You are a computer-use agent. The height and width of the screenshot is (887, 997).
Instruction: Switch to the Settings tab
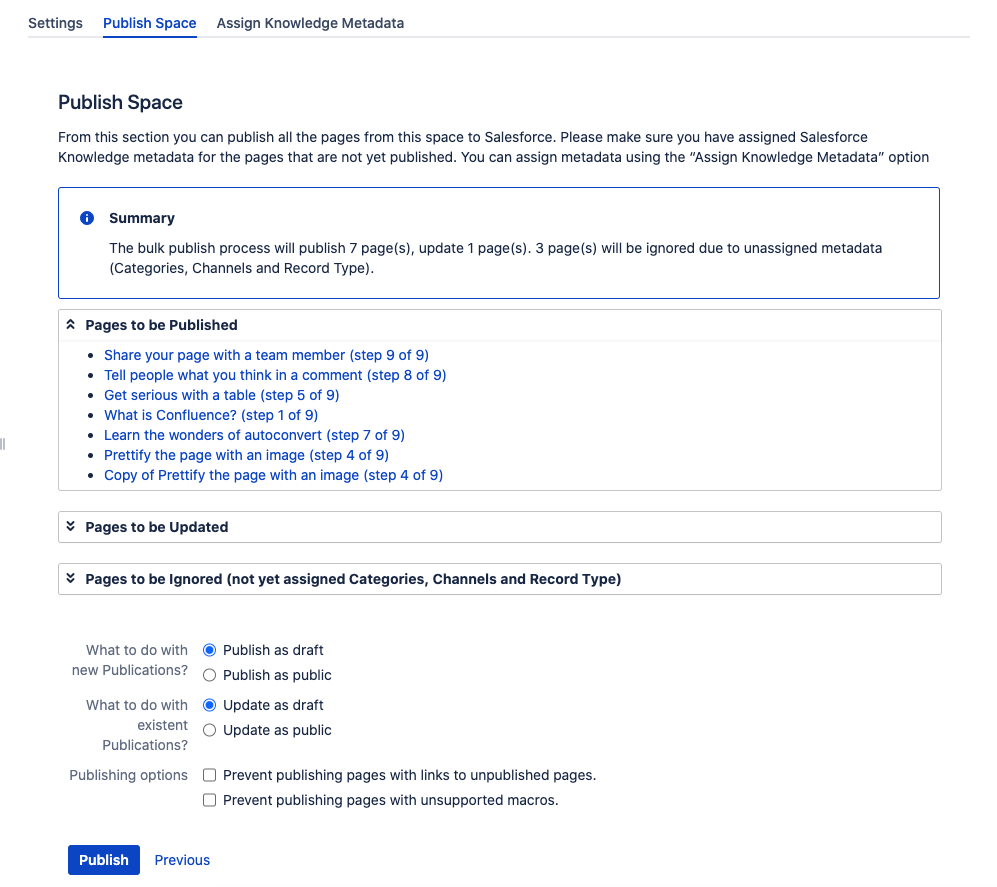pos(55,23)
